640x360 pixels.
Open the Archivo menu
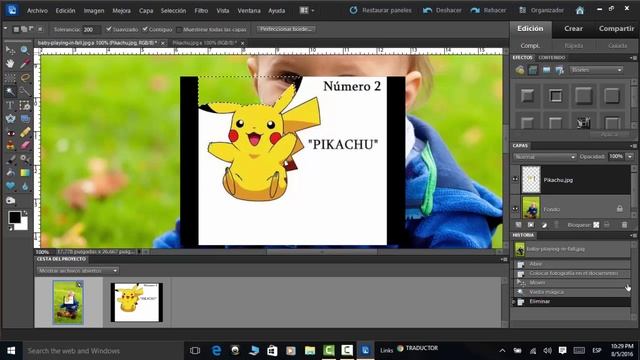coord(37,11)
